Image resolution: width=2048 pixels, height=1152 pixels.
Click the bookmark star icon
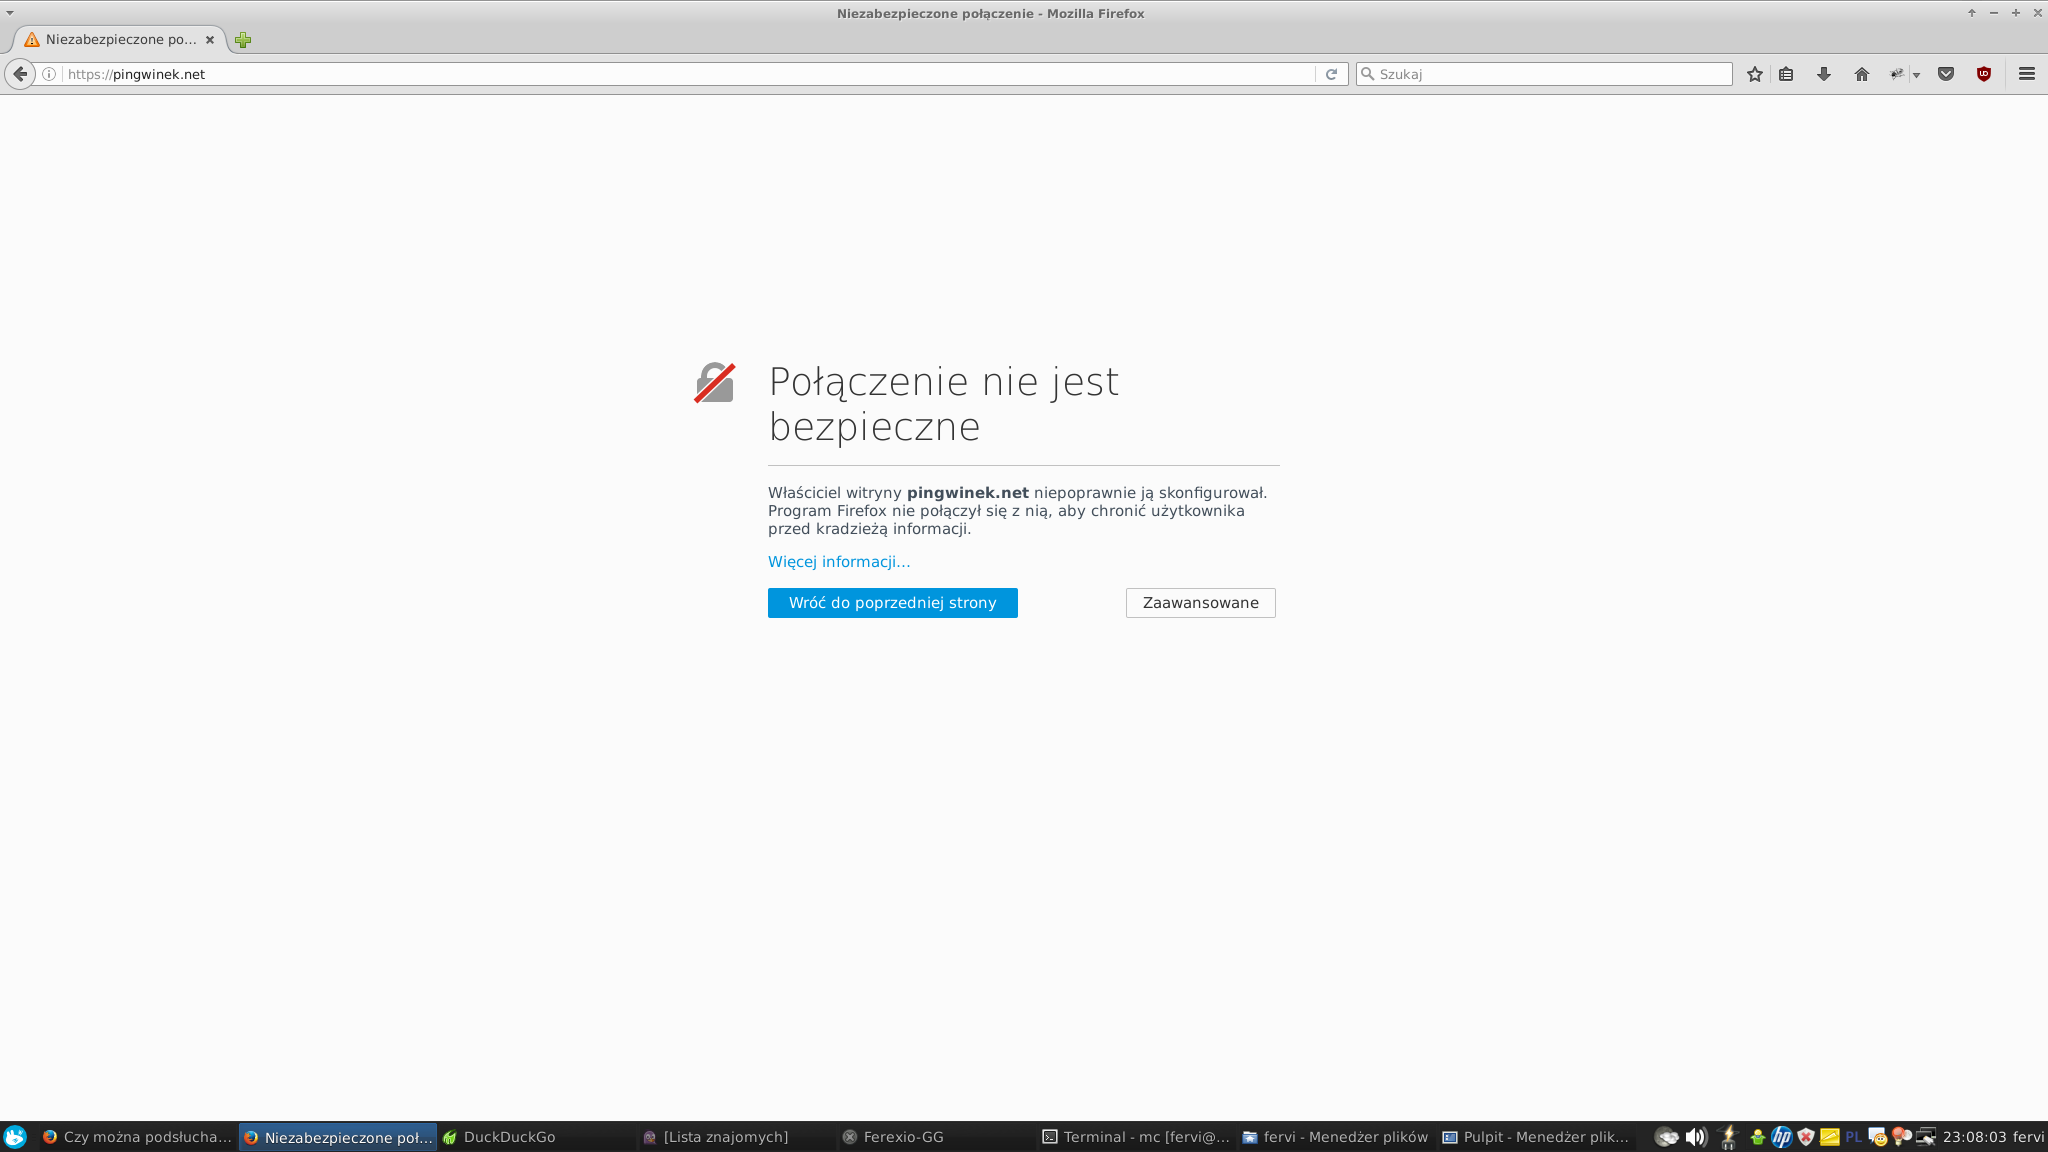tap(1754, 74)
